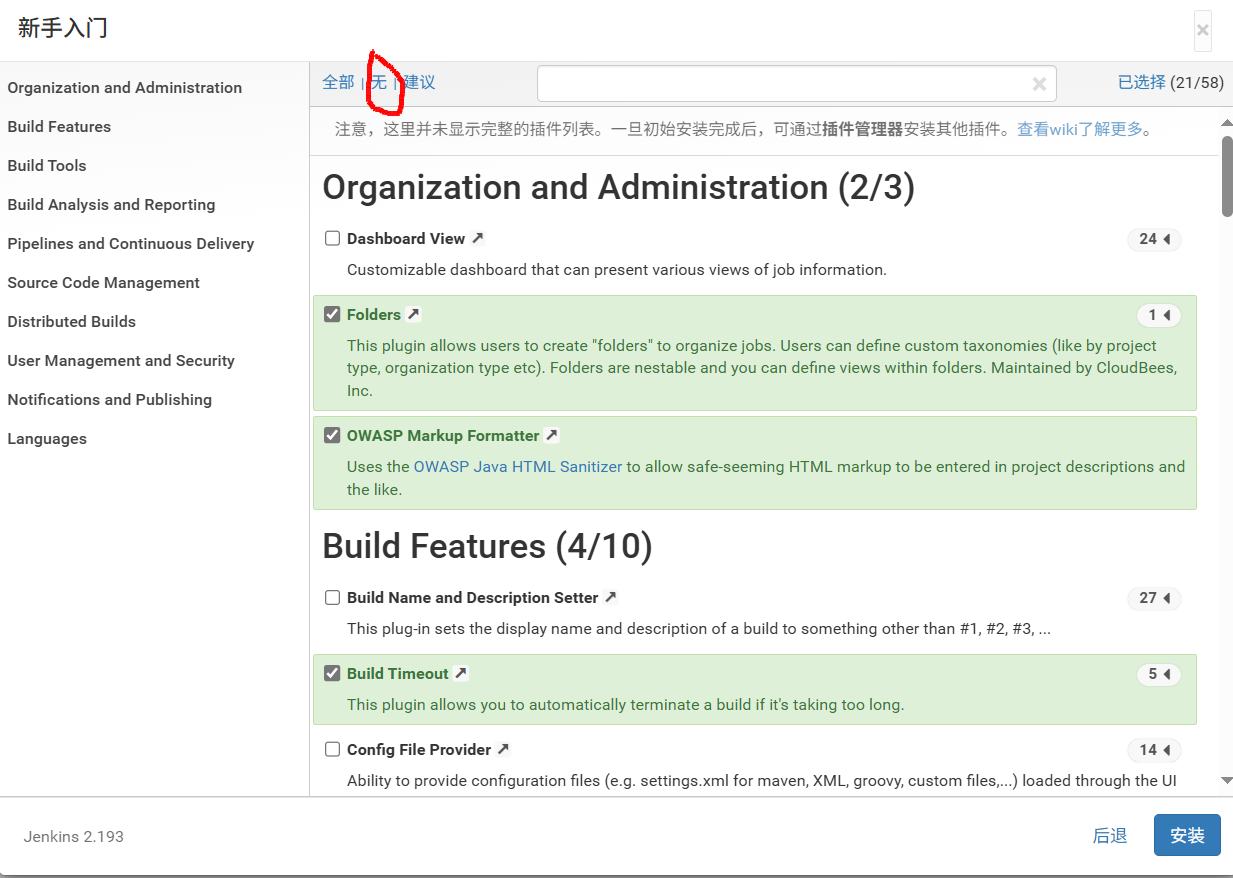Open Folders plugin external link icon

click(414, 314)
